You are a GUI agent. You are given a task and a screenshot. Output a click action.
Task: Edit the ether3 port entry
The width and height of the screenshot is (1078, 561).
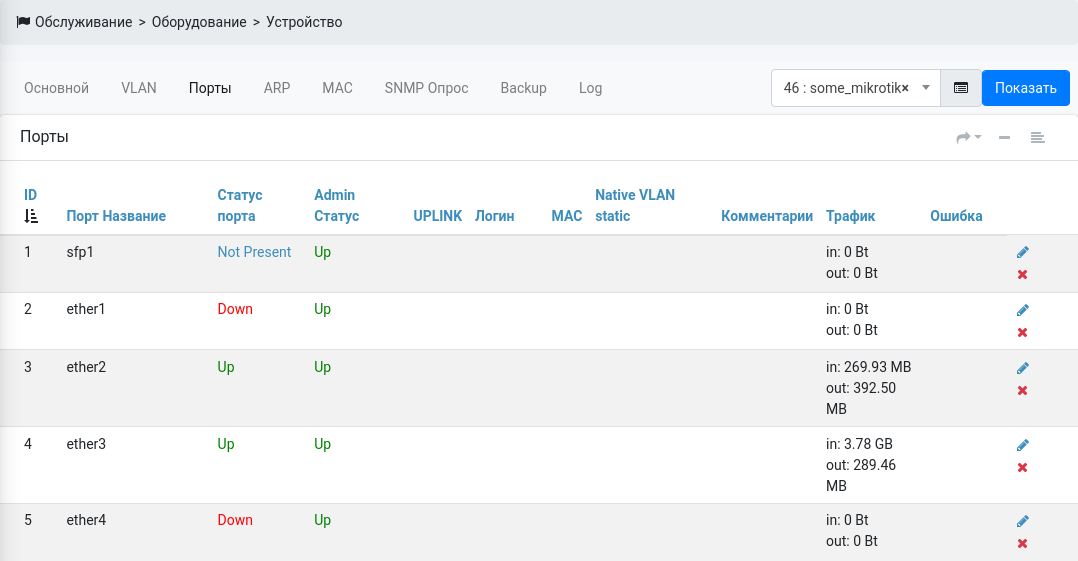click(1022, 445)
